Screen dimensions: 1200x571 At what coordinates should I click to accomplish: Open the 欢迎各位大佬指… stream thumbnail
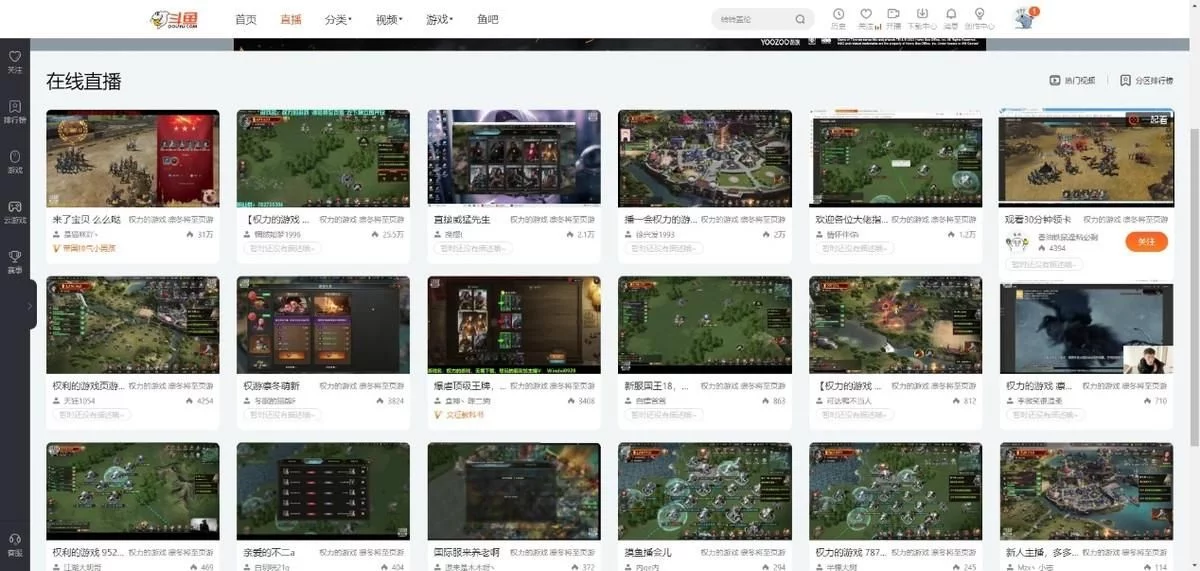pos(895,158)
